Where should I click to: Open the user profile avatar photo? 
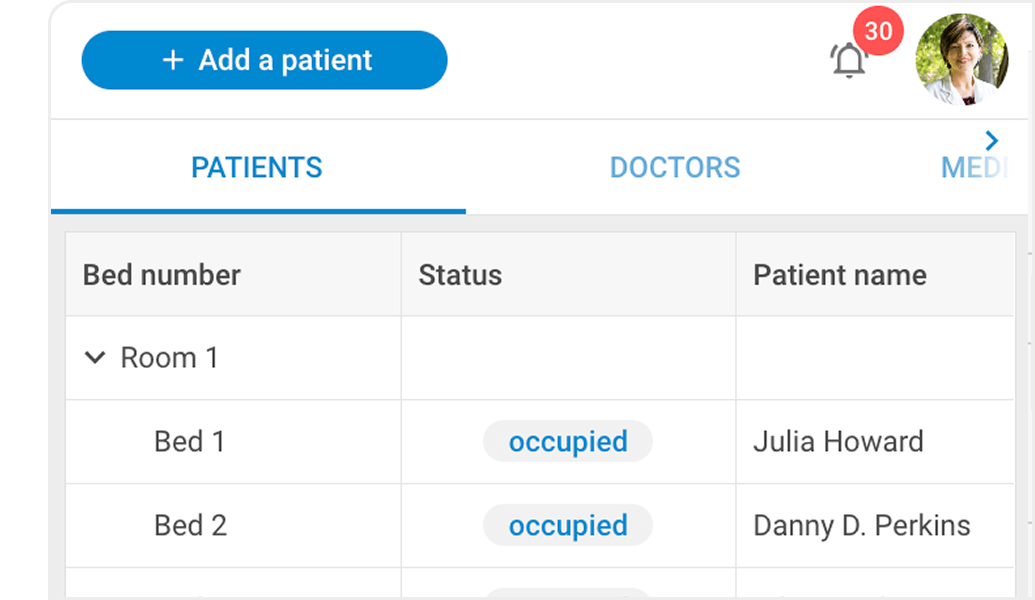coord(962,59)
